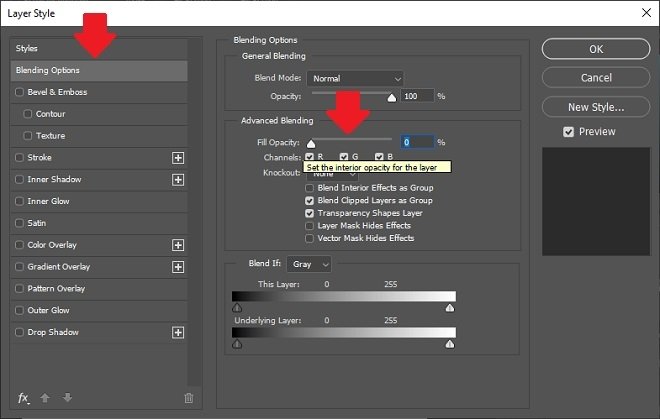The height and width of the screenshot is (419, 660).
Task: Uncheck Blend Clipped Layers as Group
Action: [309, 200]
